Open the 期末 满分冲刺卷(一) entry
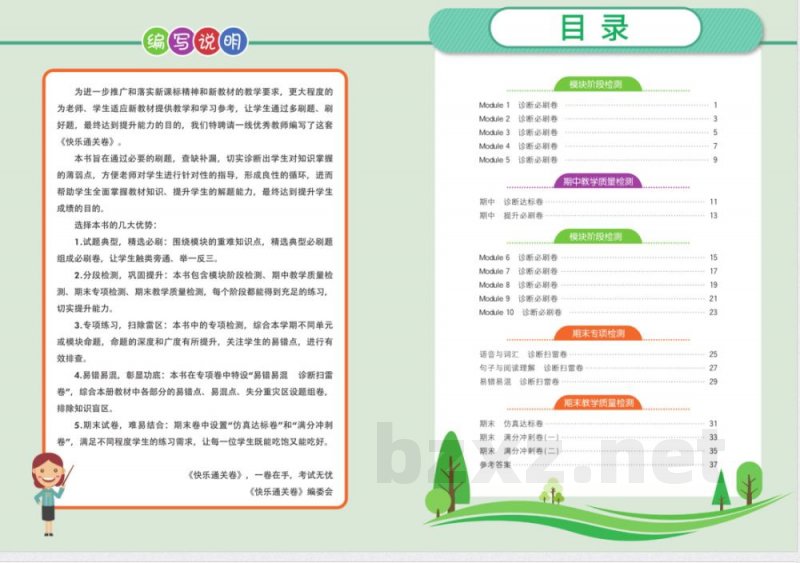The image size is (800, 563). (598, 437)
